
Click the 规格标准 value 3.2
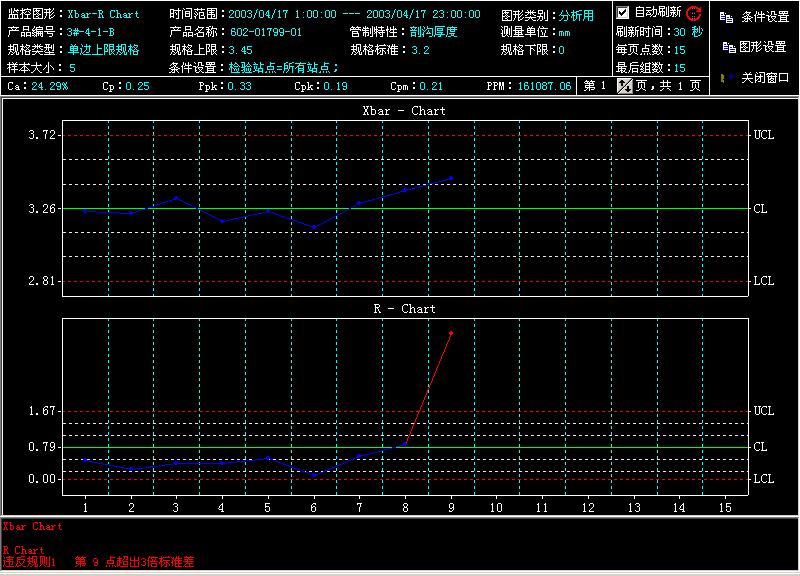click(420, 50)
